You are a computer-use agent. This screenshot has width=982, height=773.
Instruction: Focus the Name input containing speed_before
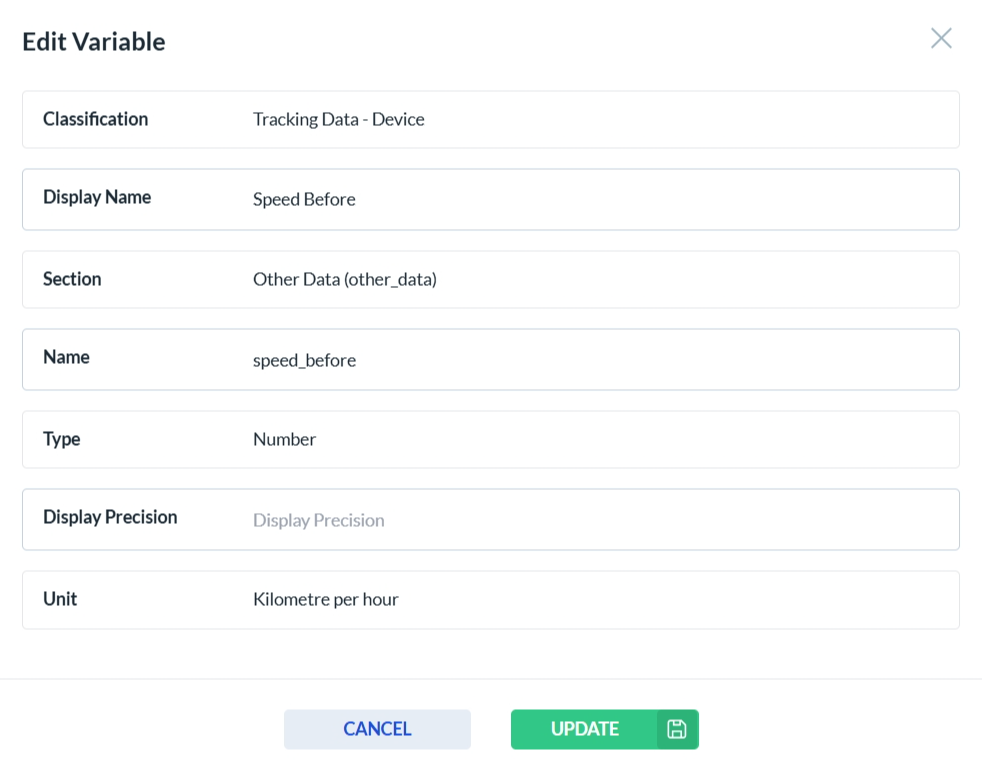(x=600, y=360)
